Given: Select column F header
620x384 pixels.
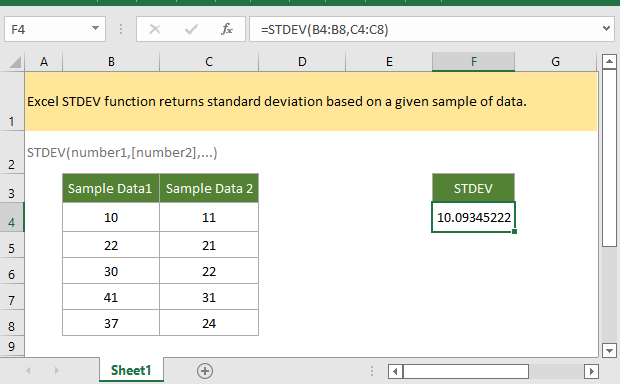Looking at the screenshot, I should pos(473,62).
